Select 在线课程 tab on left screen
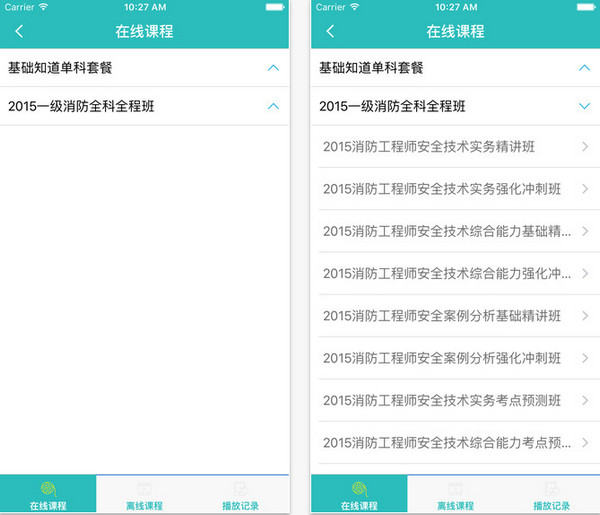The height and width of the screenshot is (515, 600). [48, 494]
